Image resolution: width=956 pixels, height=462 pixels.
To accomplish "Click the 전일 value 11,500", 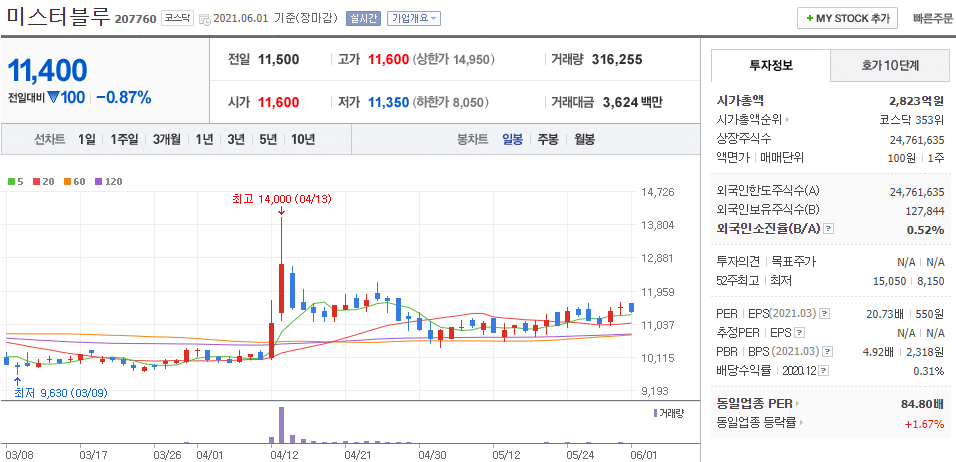I will (279, 60).
